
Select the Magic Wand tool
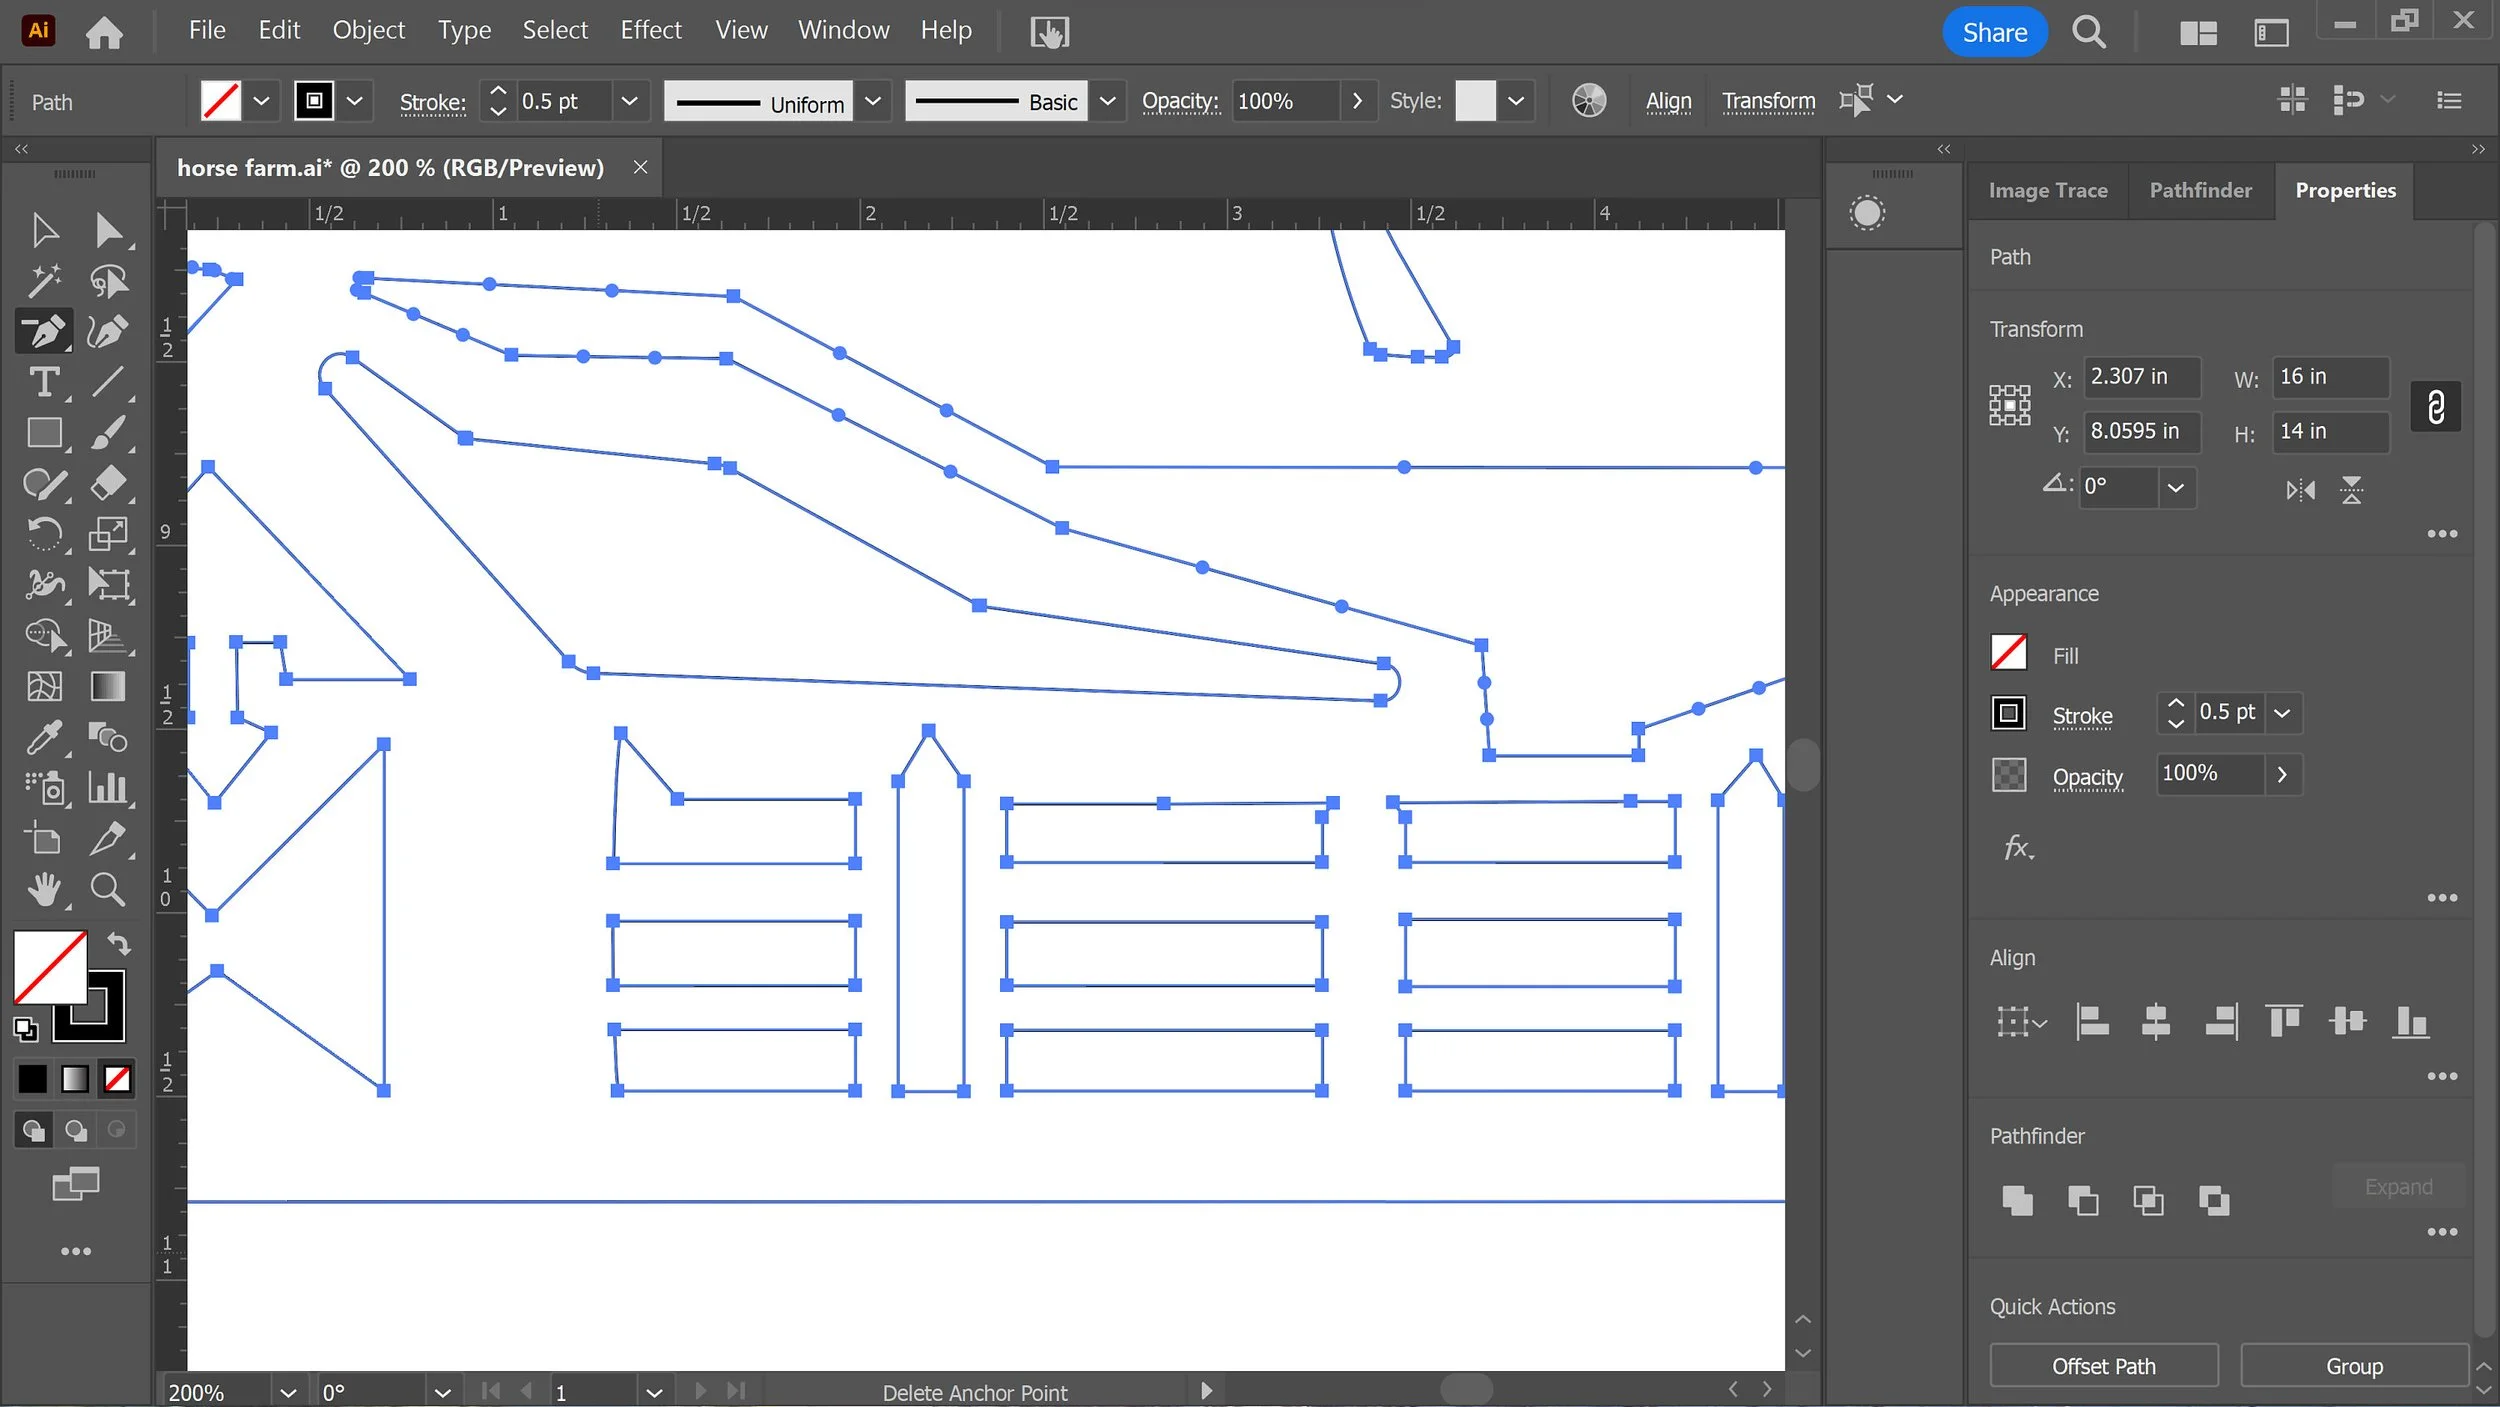tap(44, 281)
